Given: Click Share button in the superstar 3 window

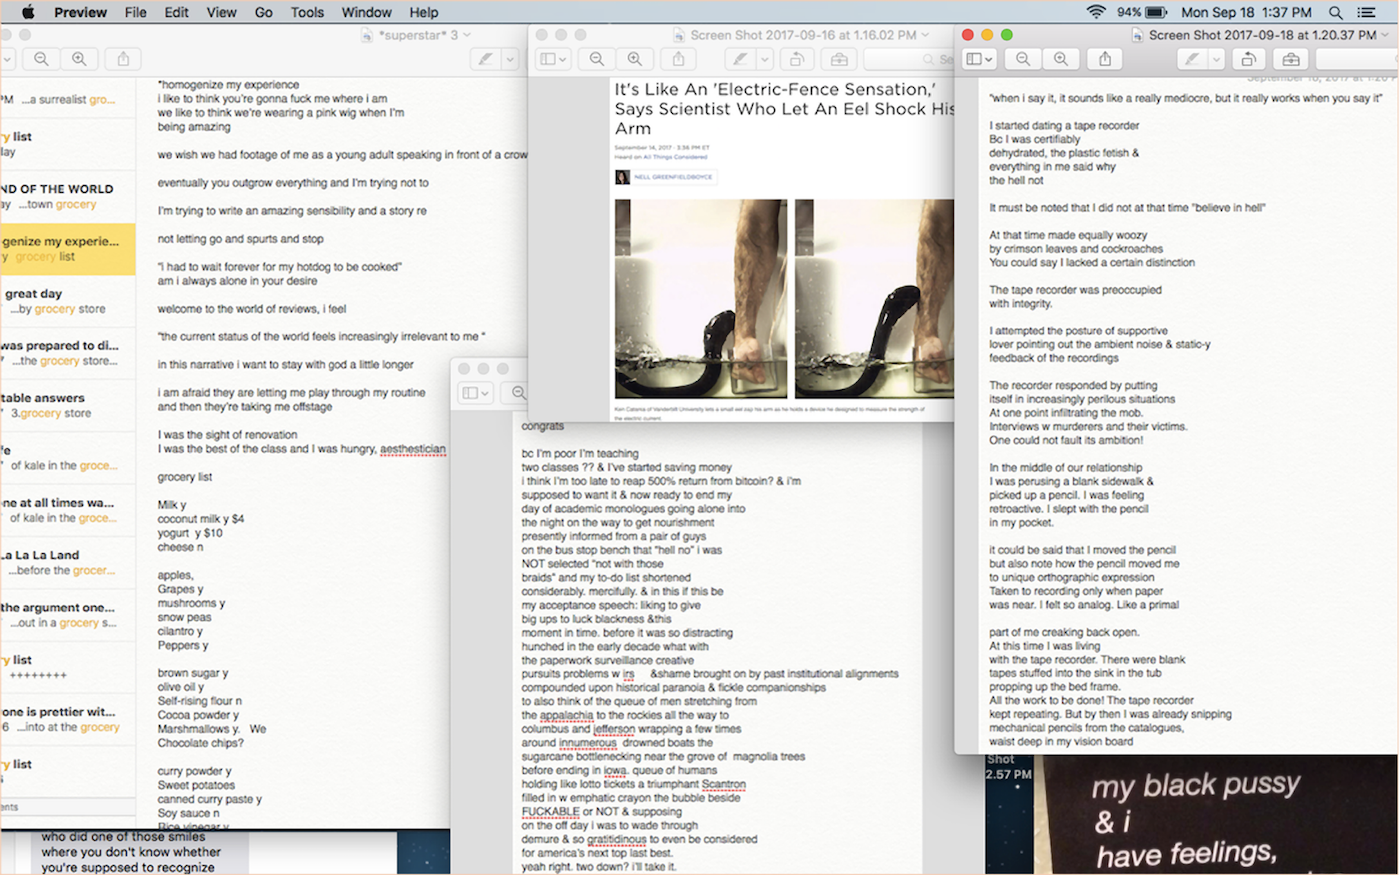Looking at the screenshot, I should (123, 59).
